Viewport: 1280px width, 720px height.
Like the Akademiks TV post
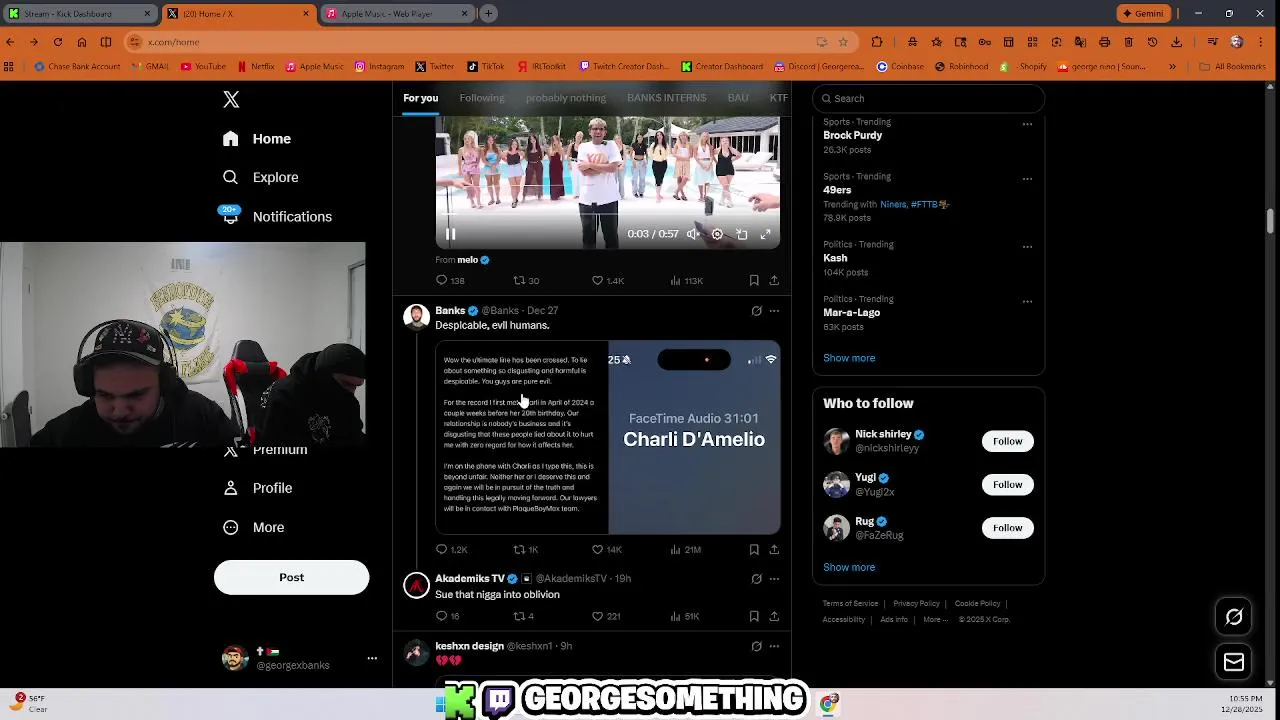click(x=606, y=616)
